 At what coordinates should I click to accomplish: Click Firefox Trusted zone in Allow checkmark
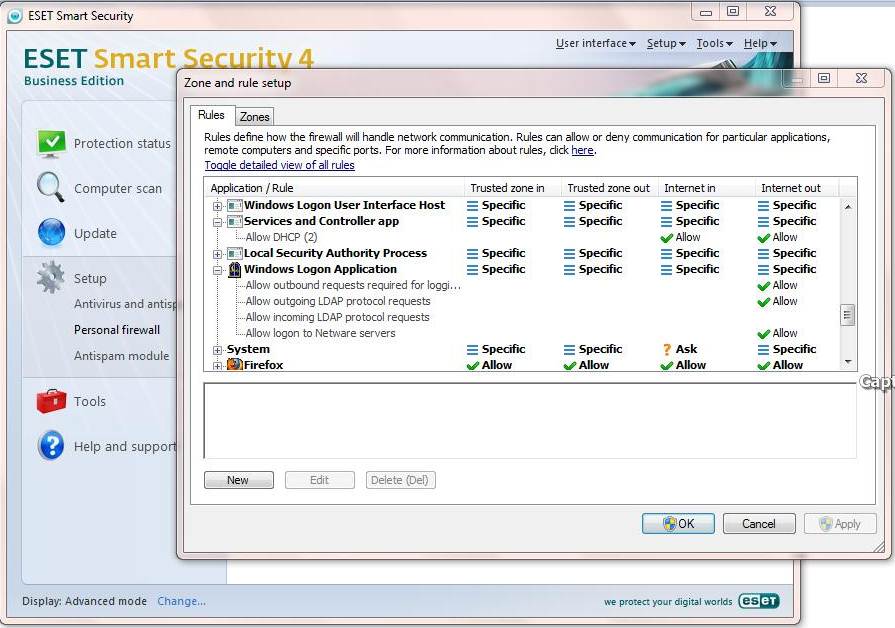coord(473,365)
